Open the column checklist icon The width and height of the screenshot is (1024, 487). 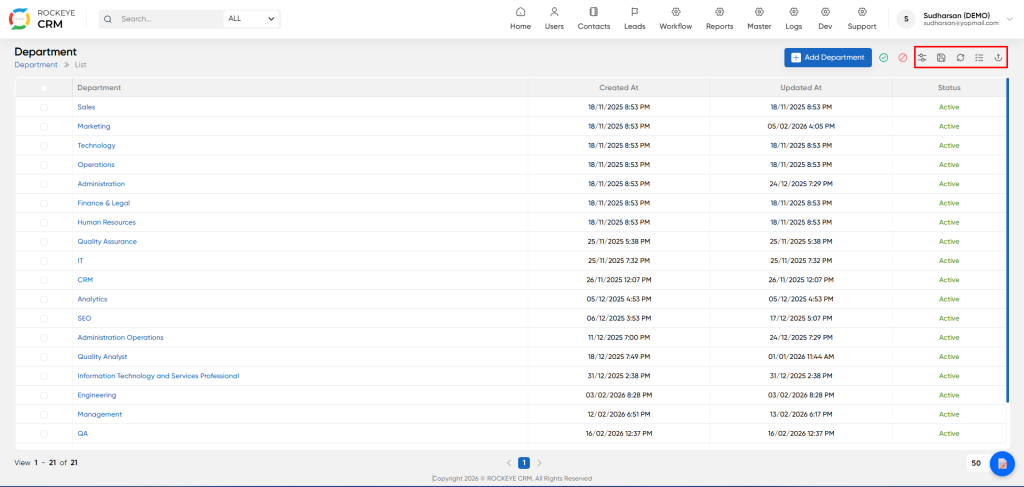[x=979, y=57]
